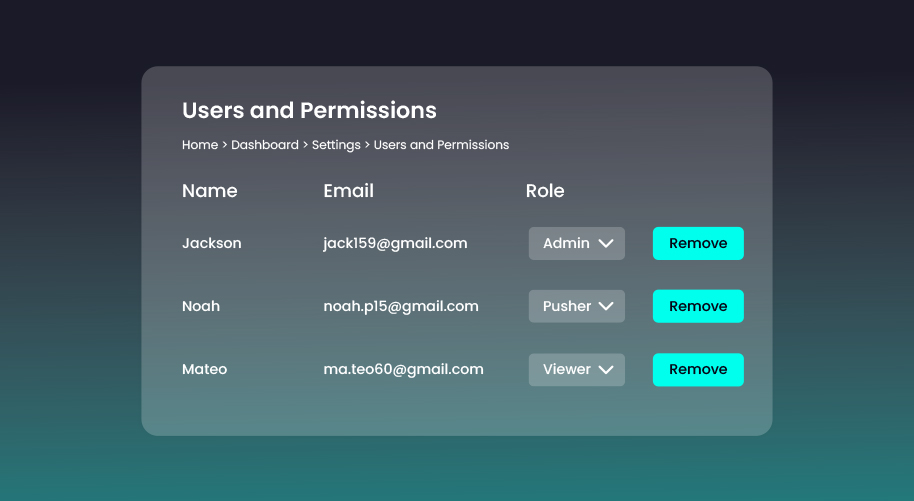
Task: Click the Email column header
Action: 348,191
